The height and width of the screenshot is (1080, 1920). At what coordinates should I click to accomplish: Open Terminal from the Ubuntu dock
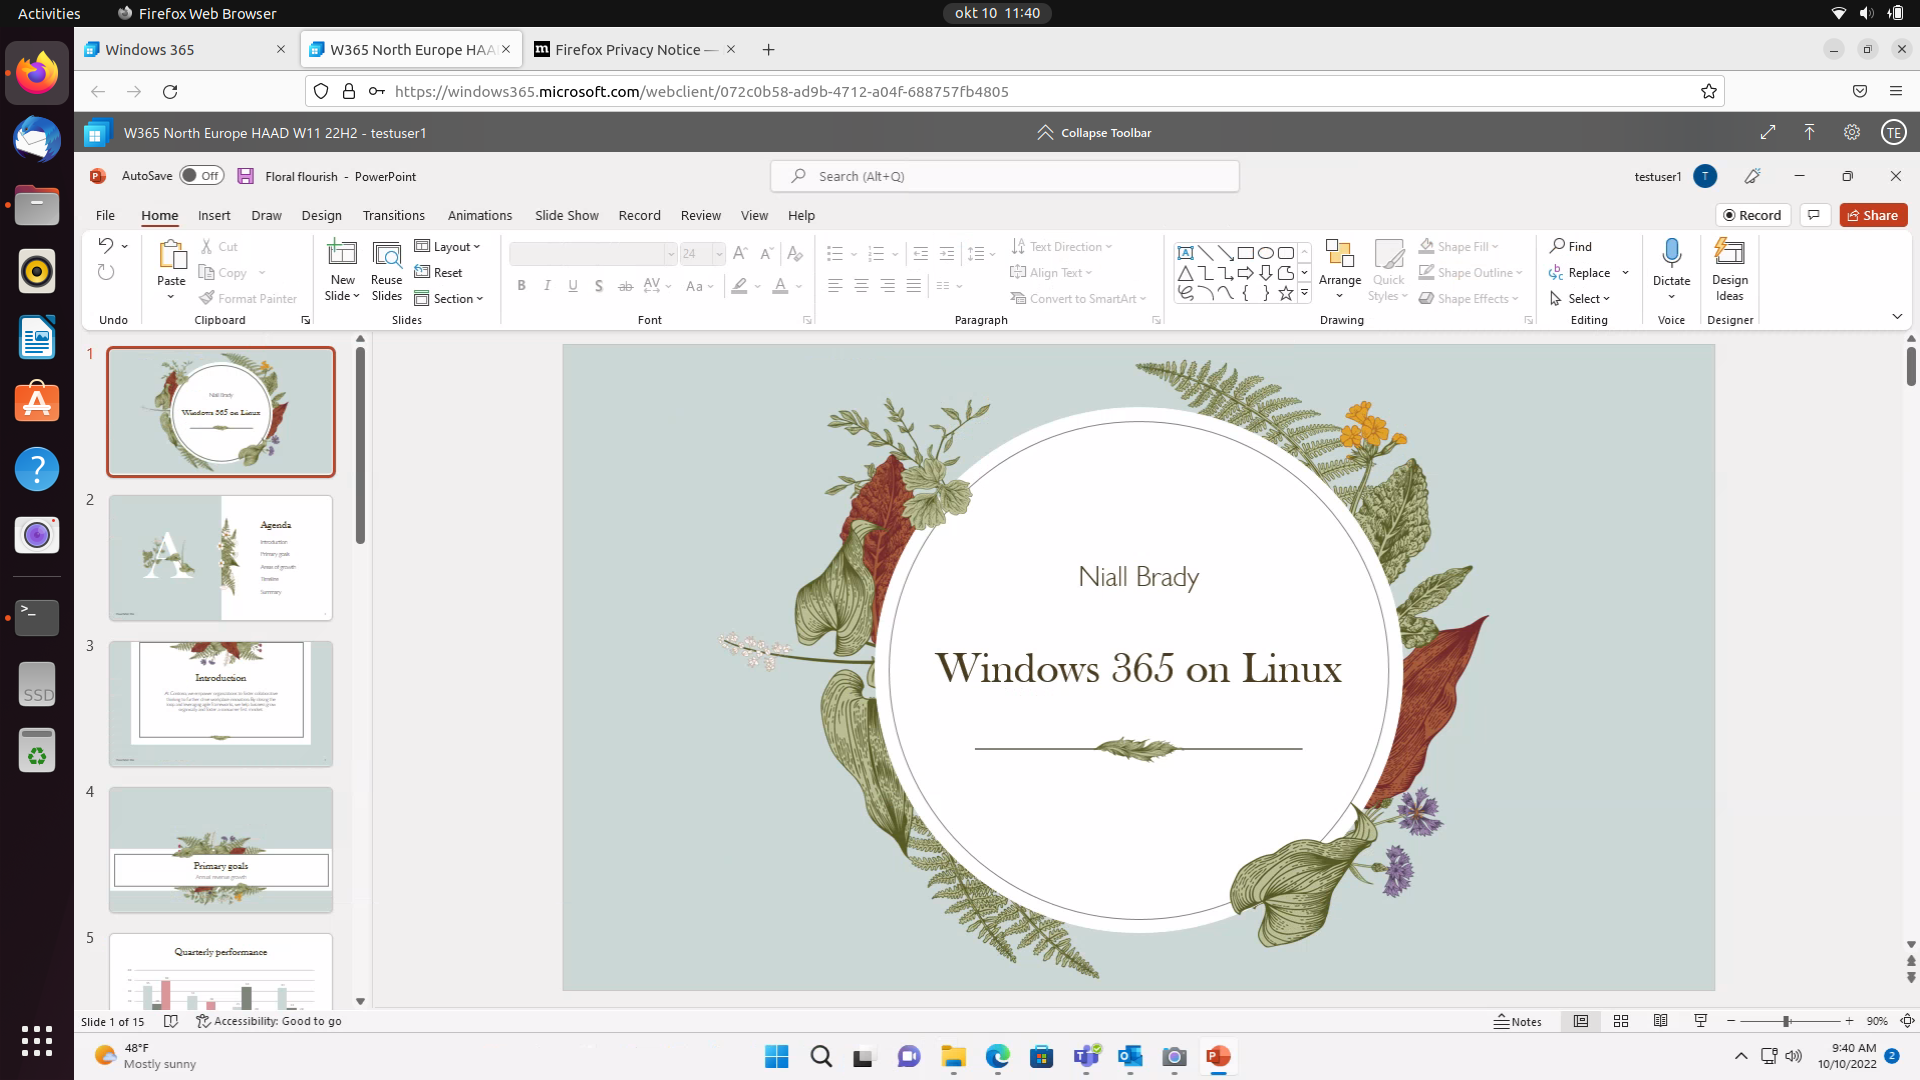coord(37,617)
